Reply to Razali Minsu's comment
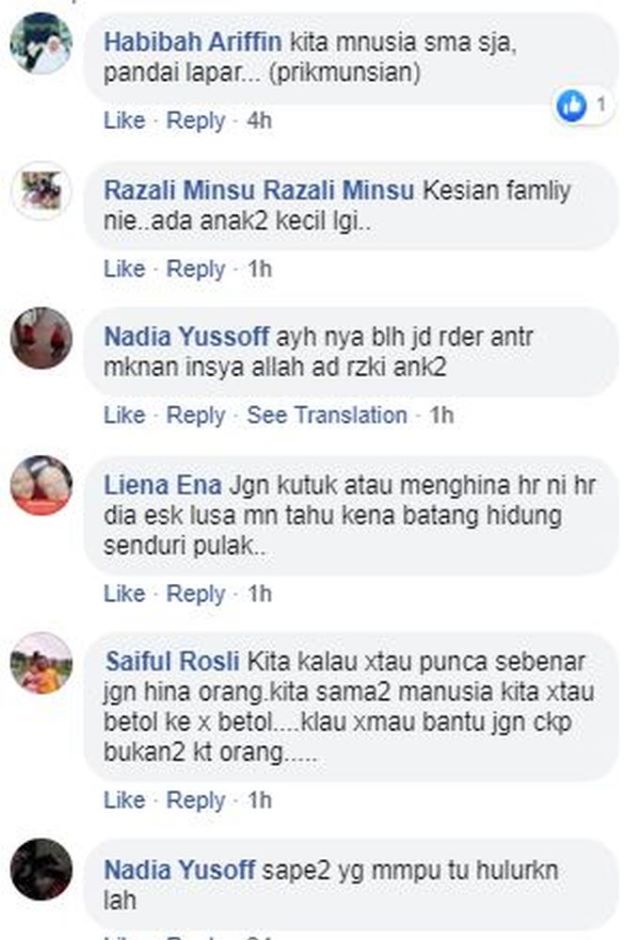The image size is (640, 940). 195,269
